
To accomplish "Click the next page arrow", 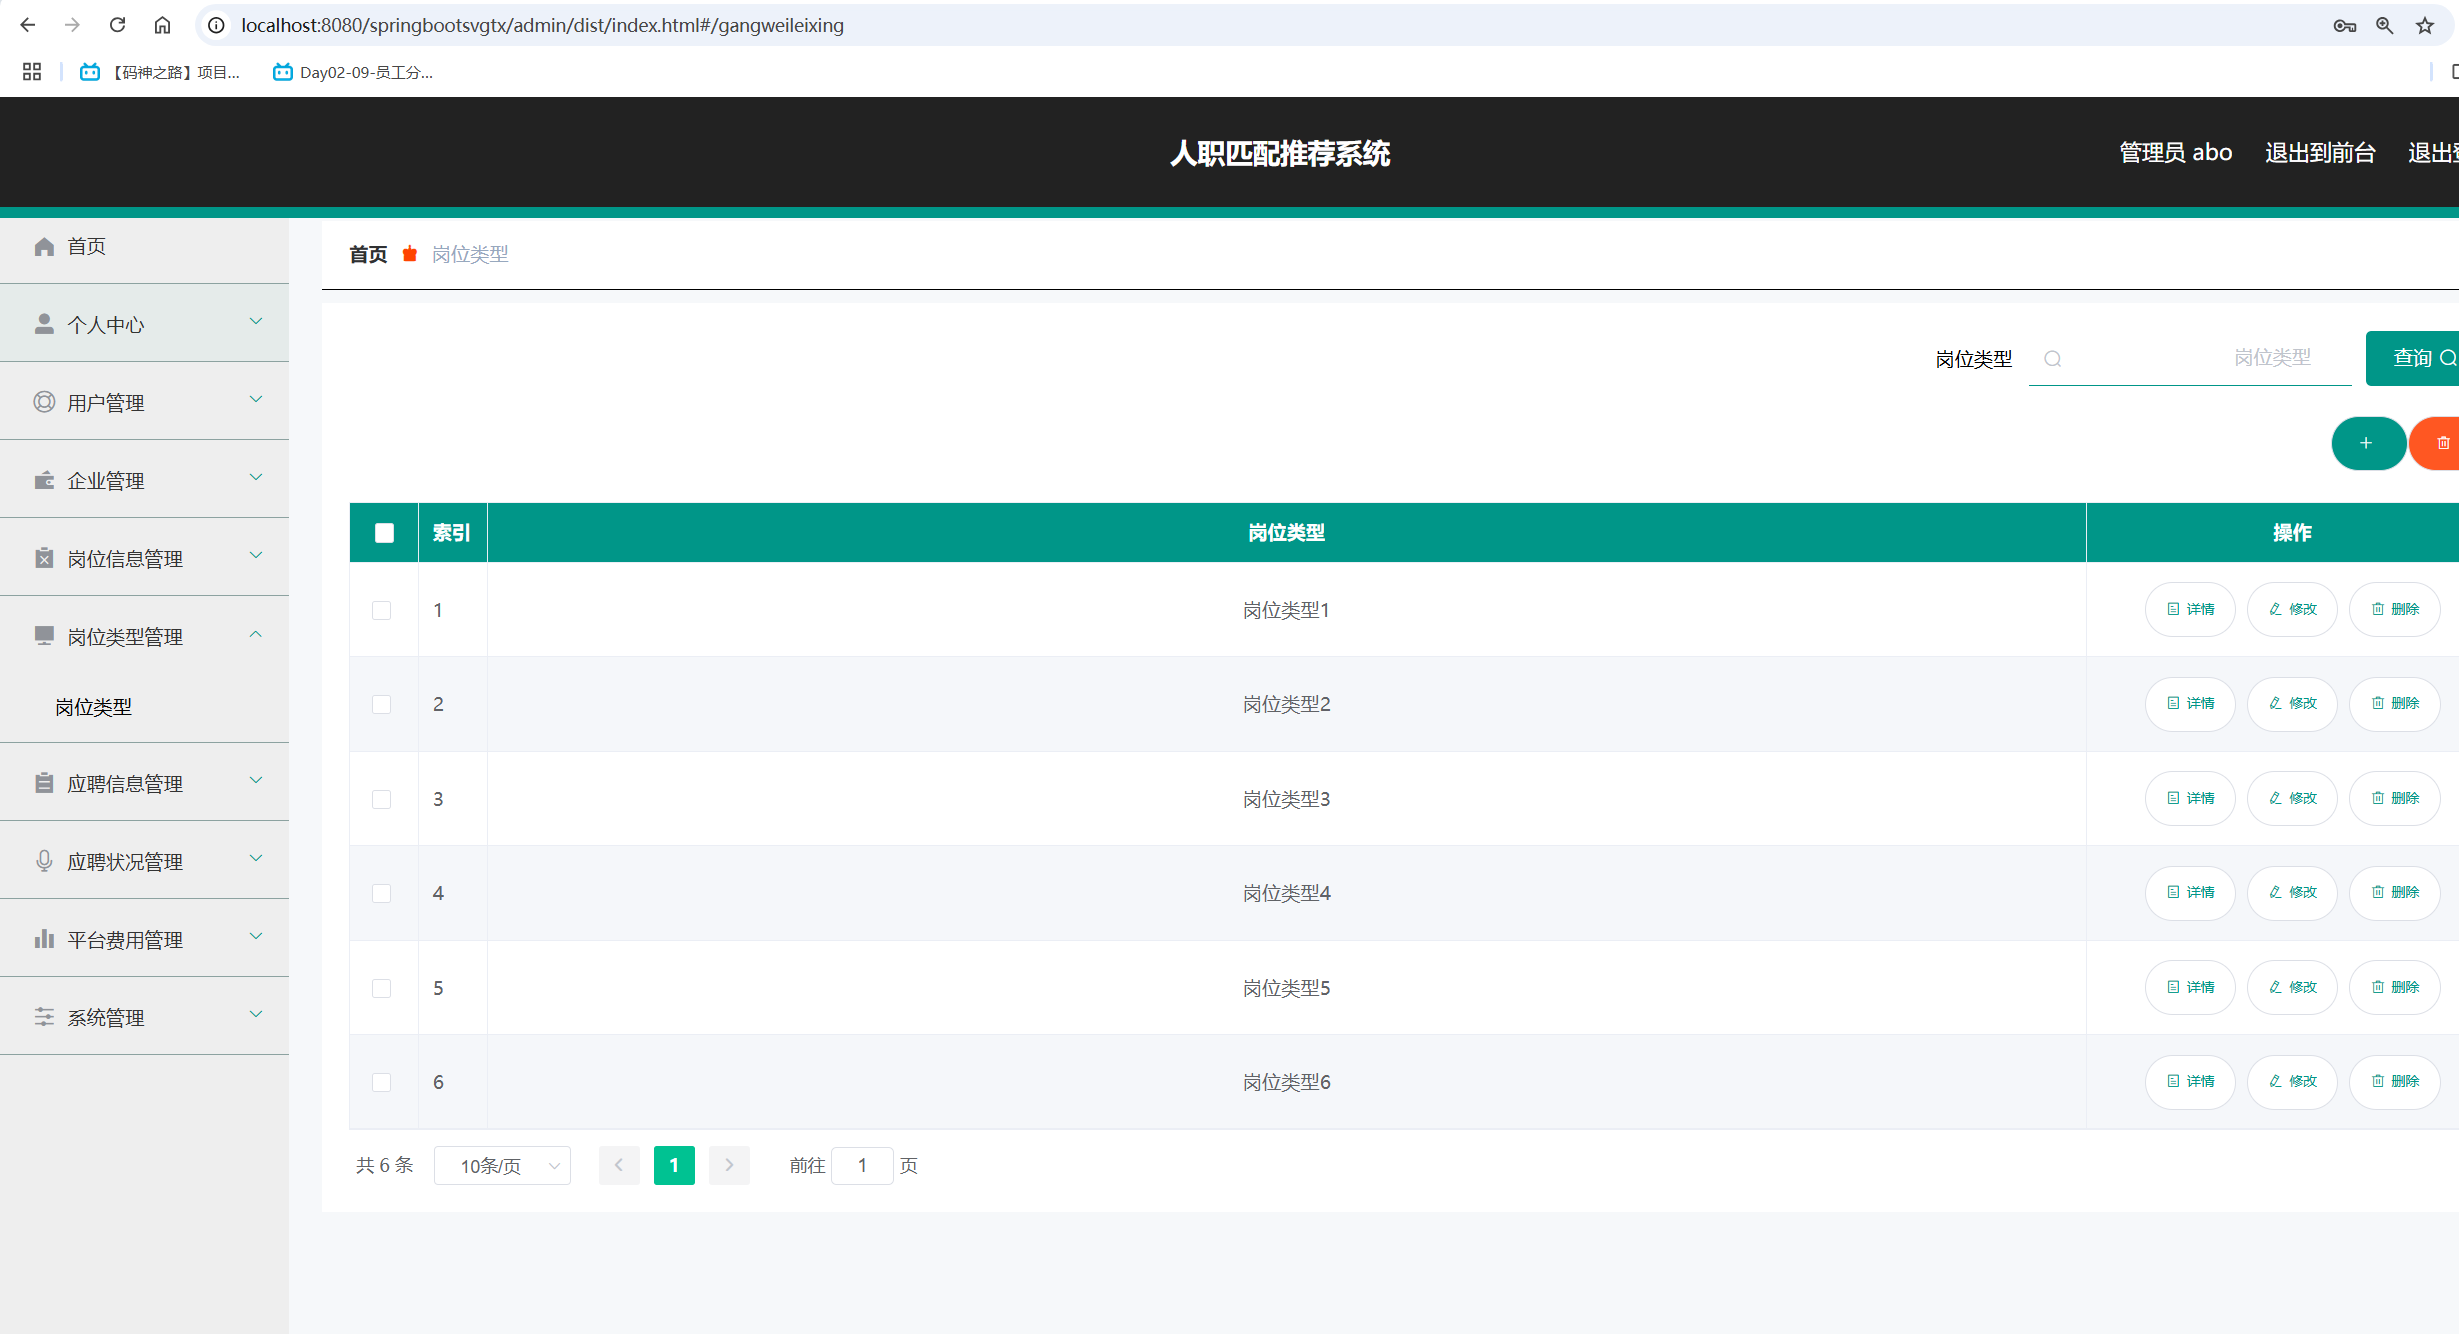I will (729, 1166).
